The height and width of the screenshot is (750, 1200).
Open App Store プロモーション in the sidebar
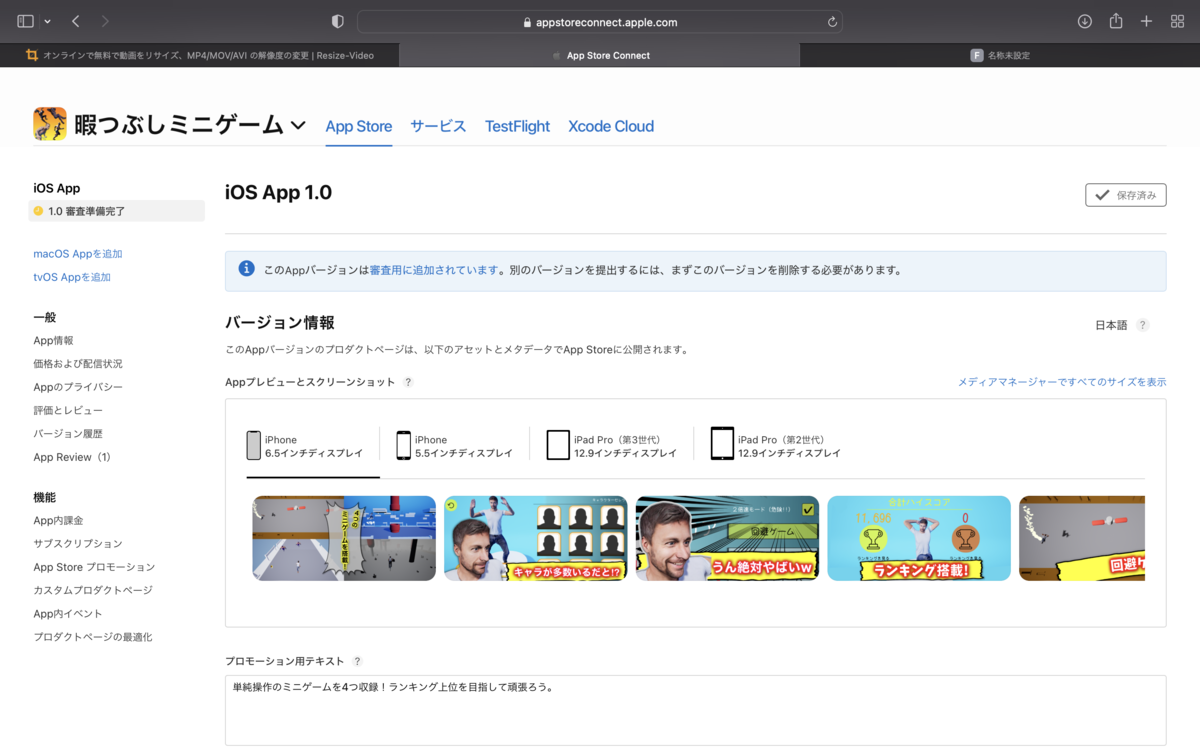coord(94,567)
